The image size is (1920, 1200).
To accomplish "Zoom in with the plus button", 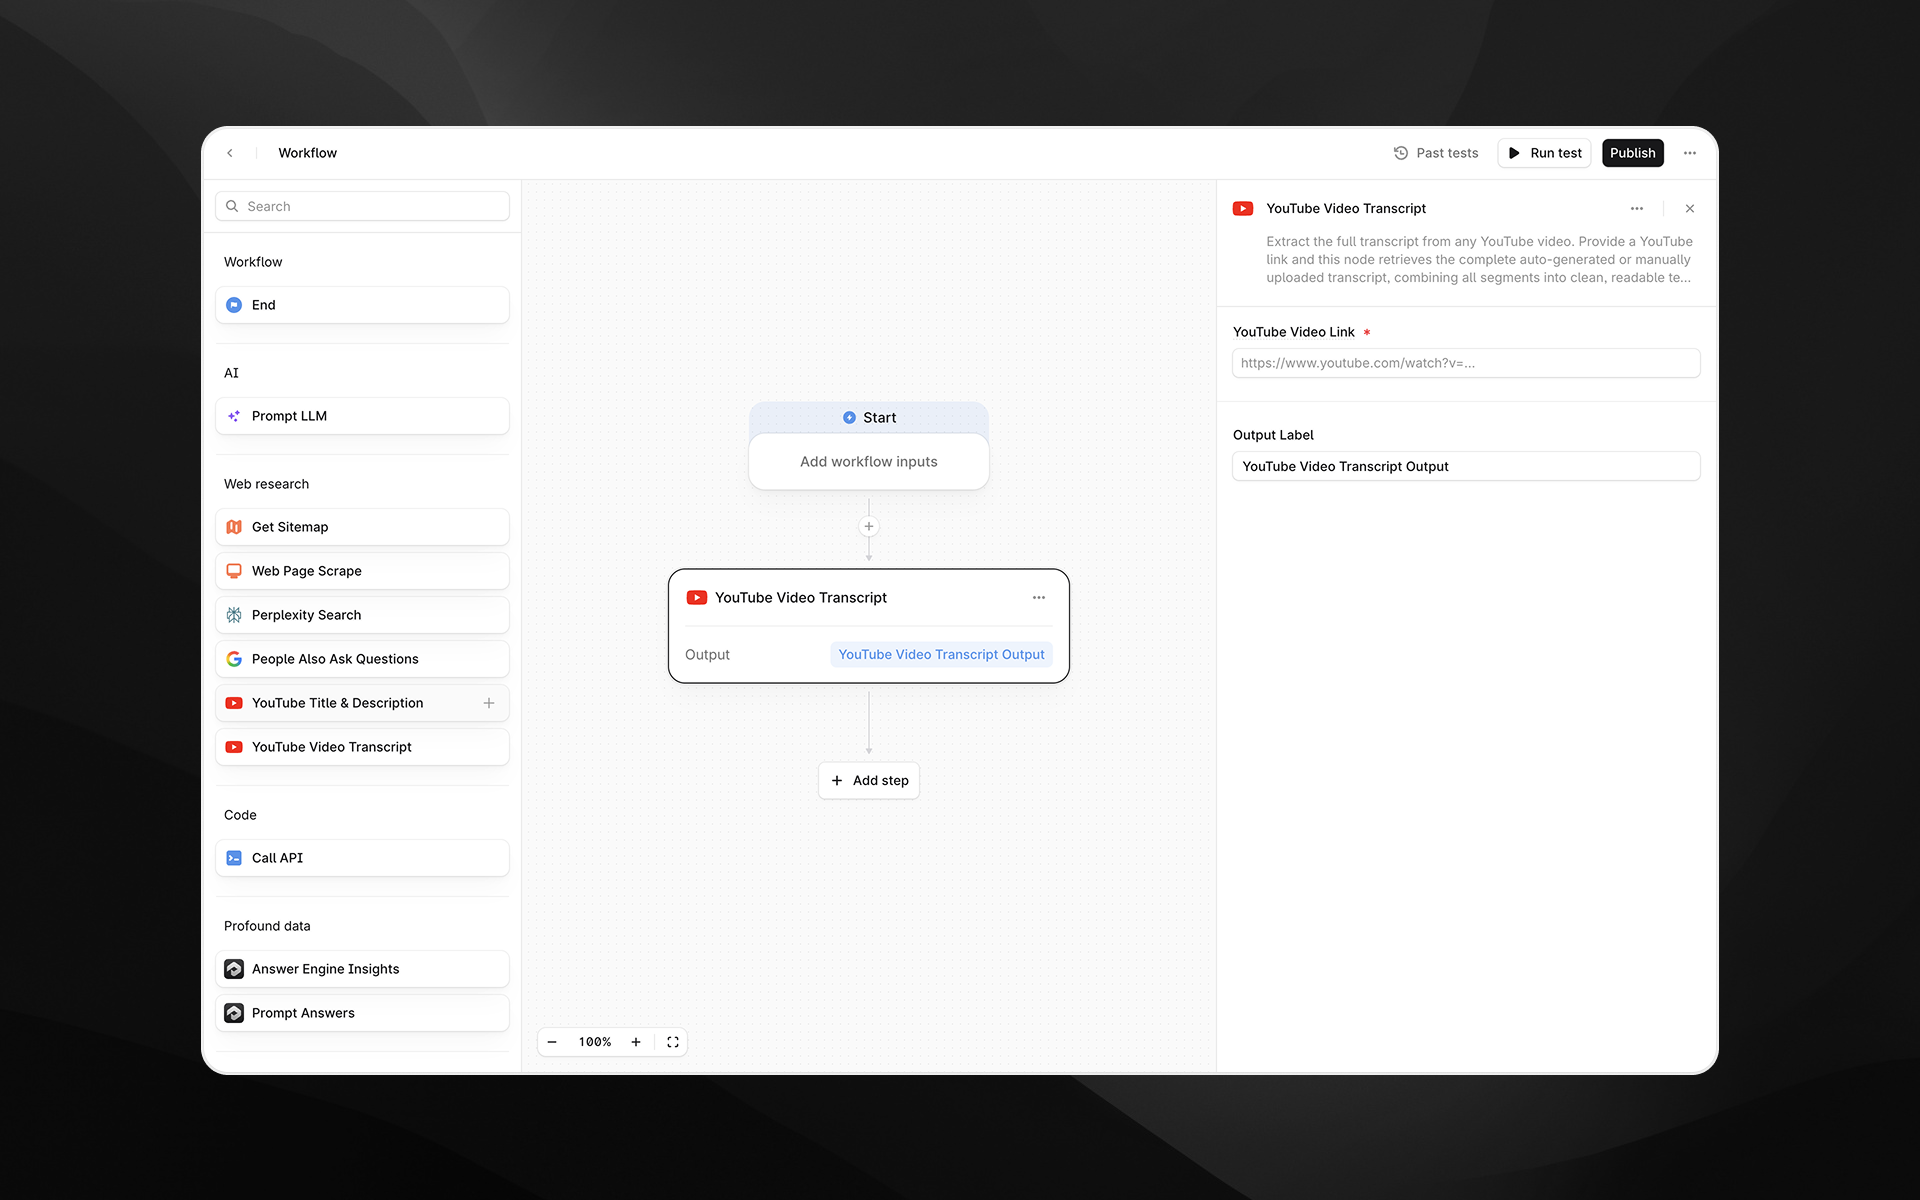I will (636, 1042).
